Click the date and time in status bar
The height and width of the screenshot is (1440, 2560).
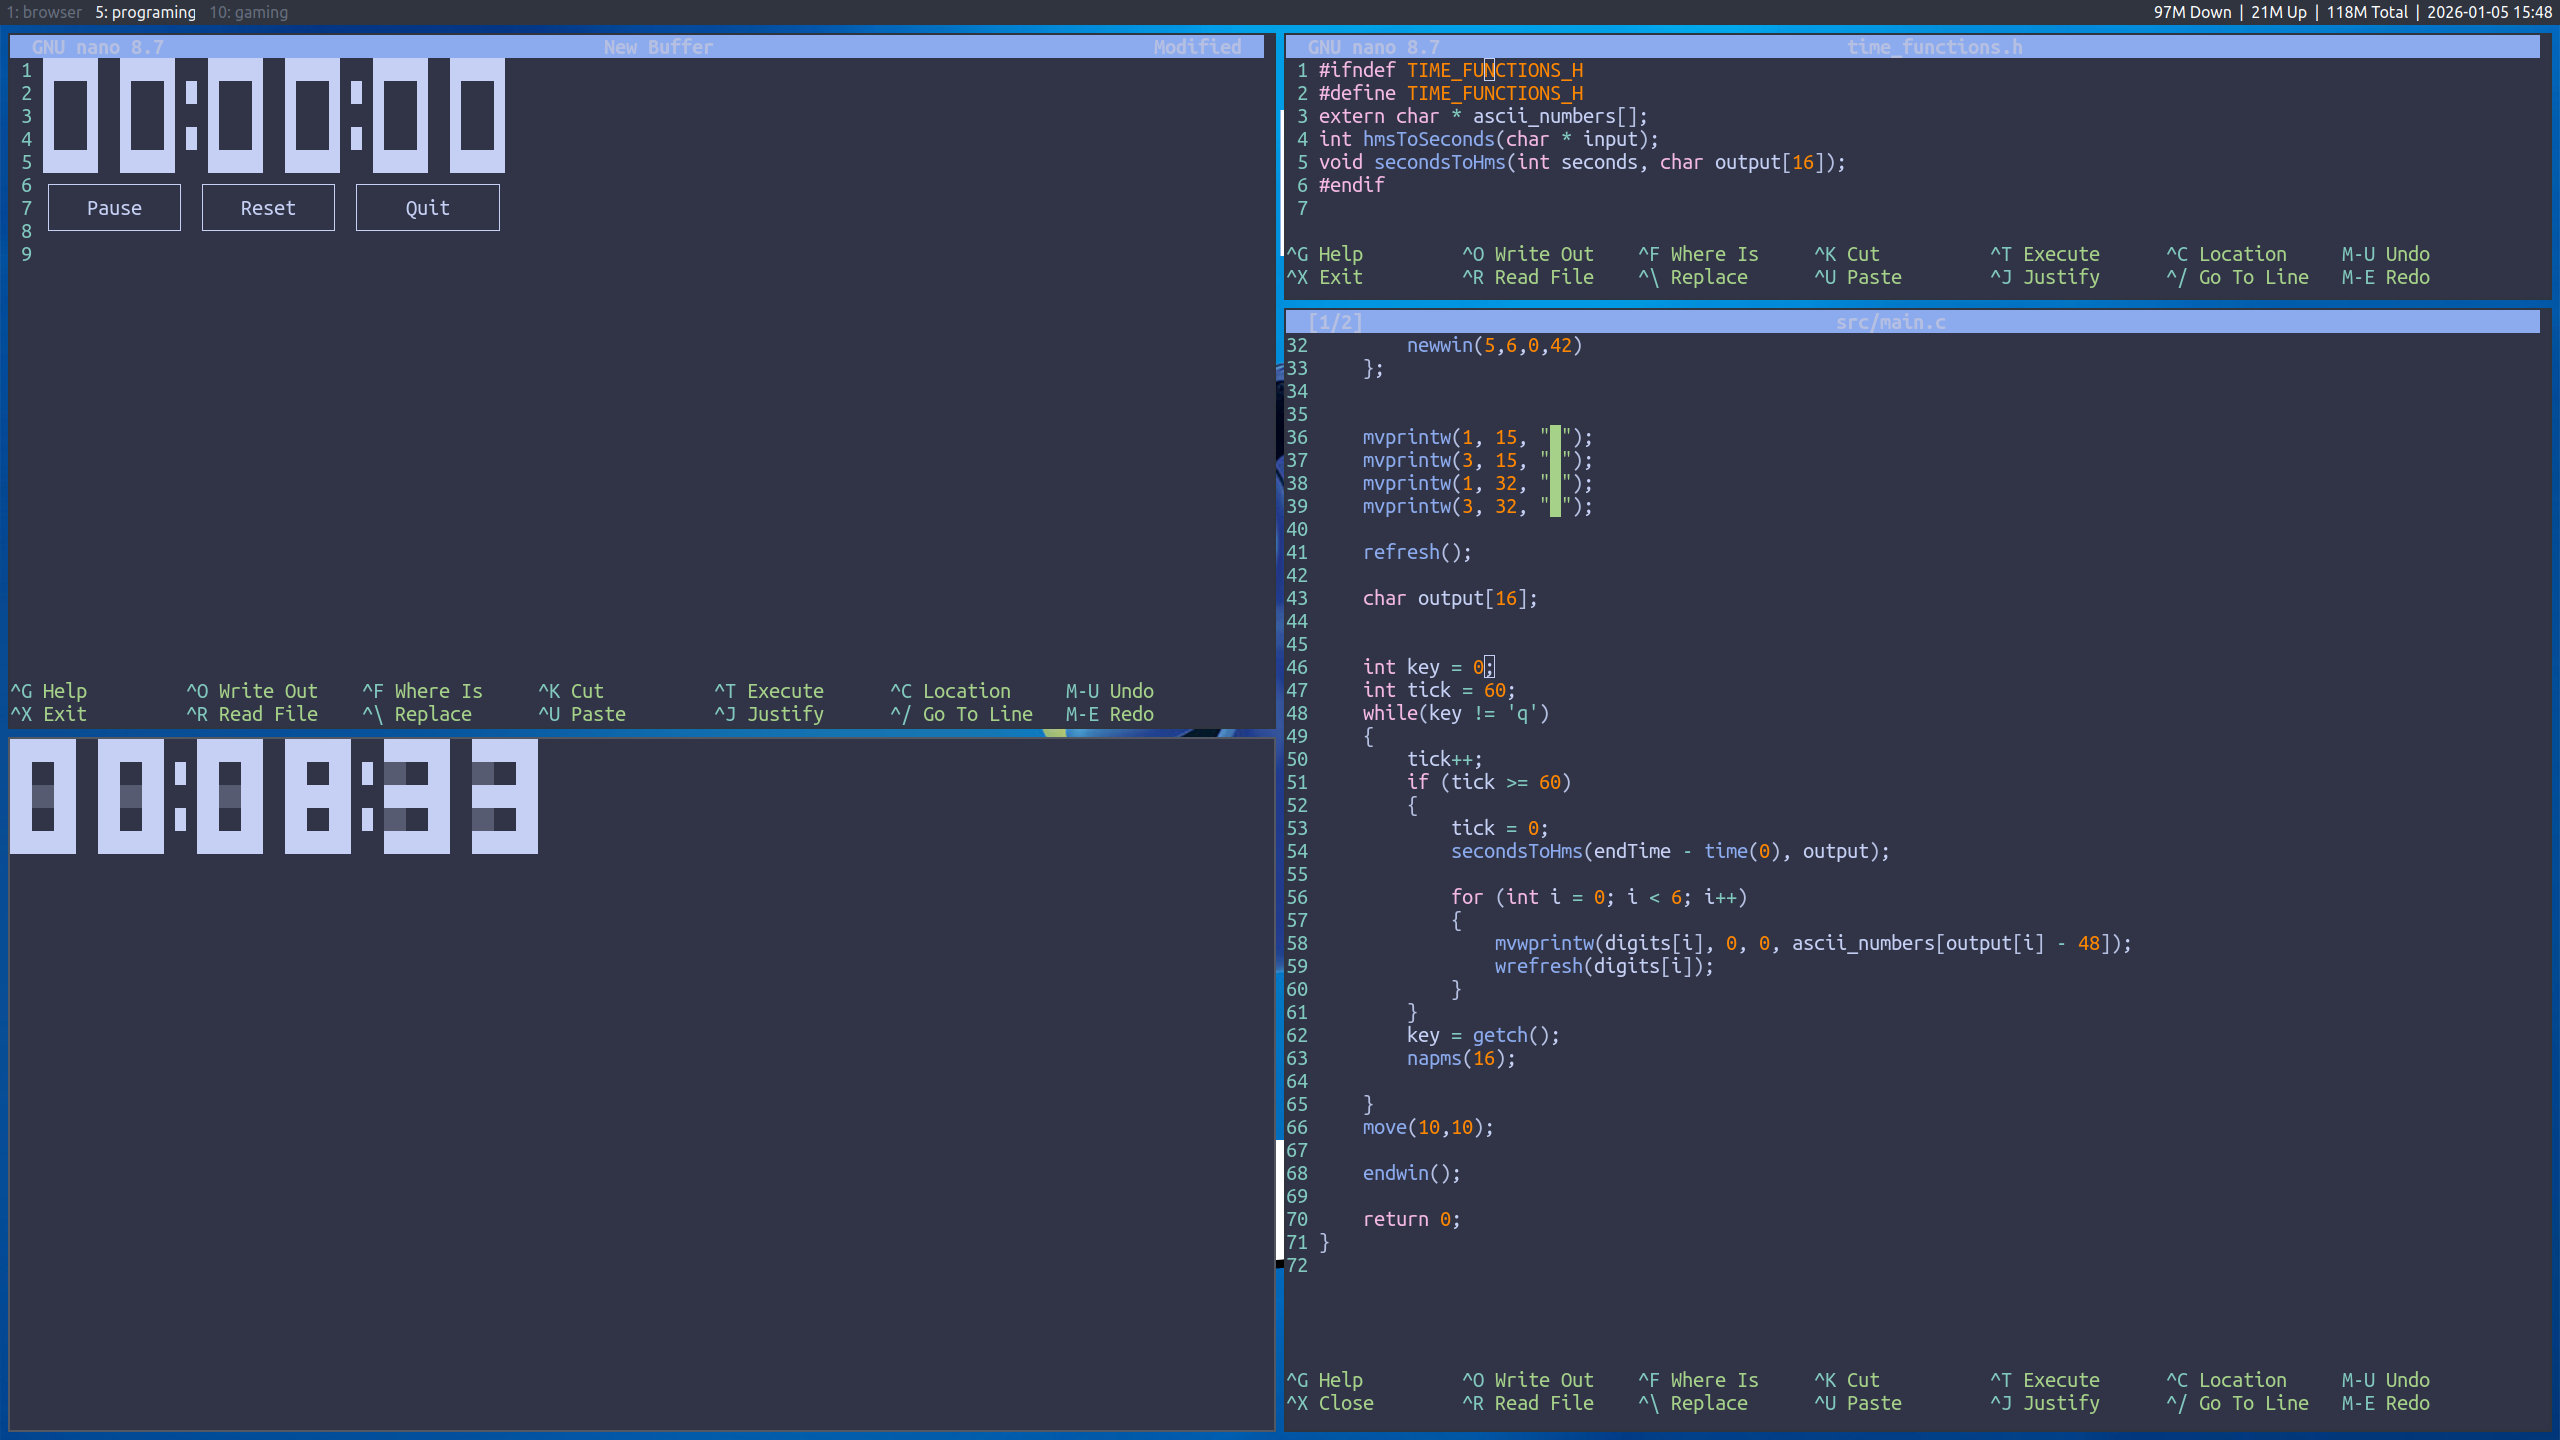pos(2488,12)
